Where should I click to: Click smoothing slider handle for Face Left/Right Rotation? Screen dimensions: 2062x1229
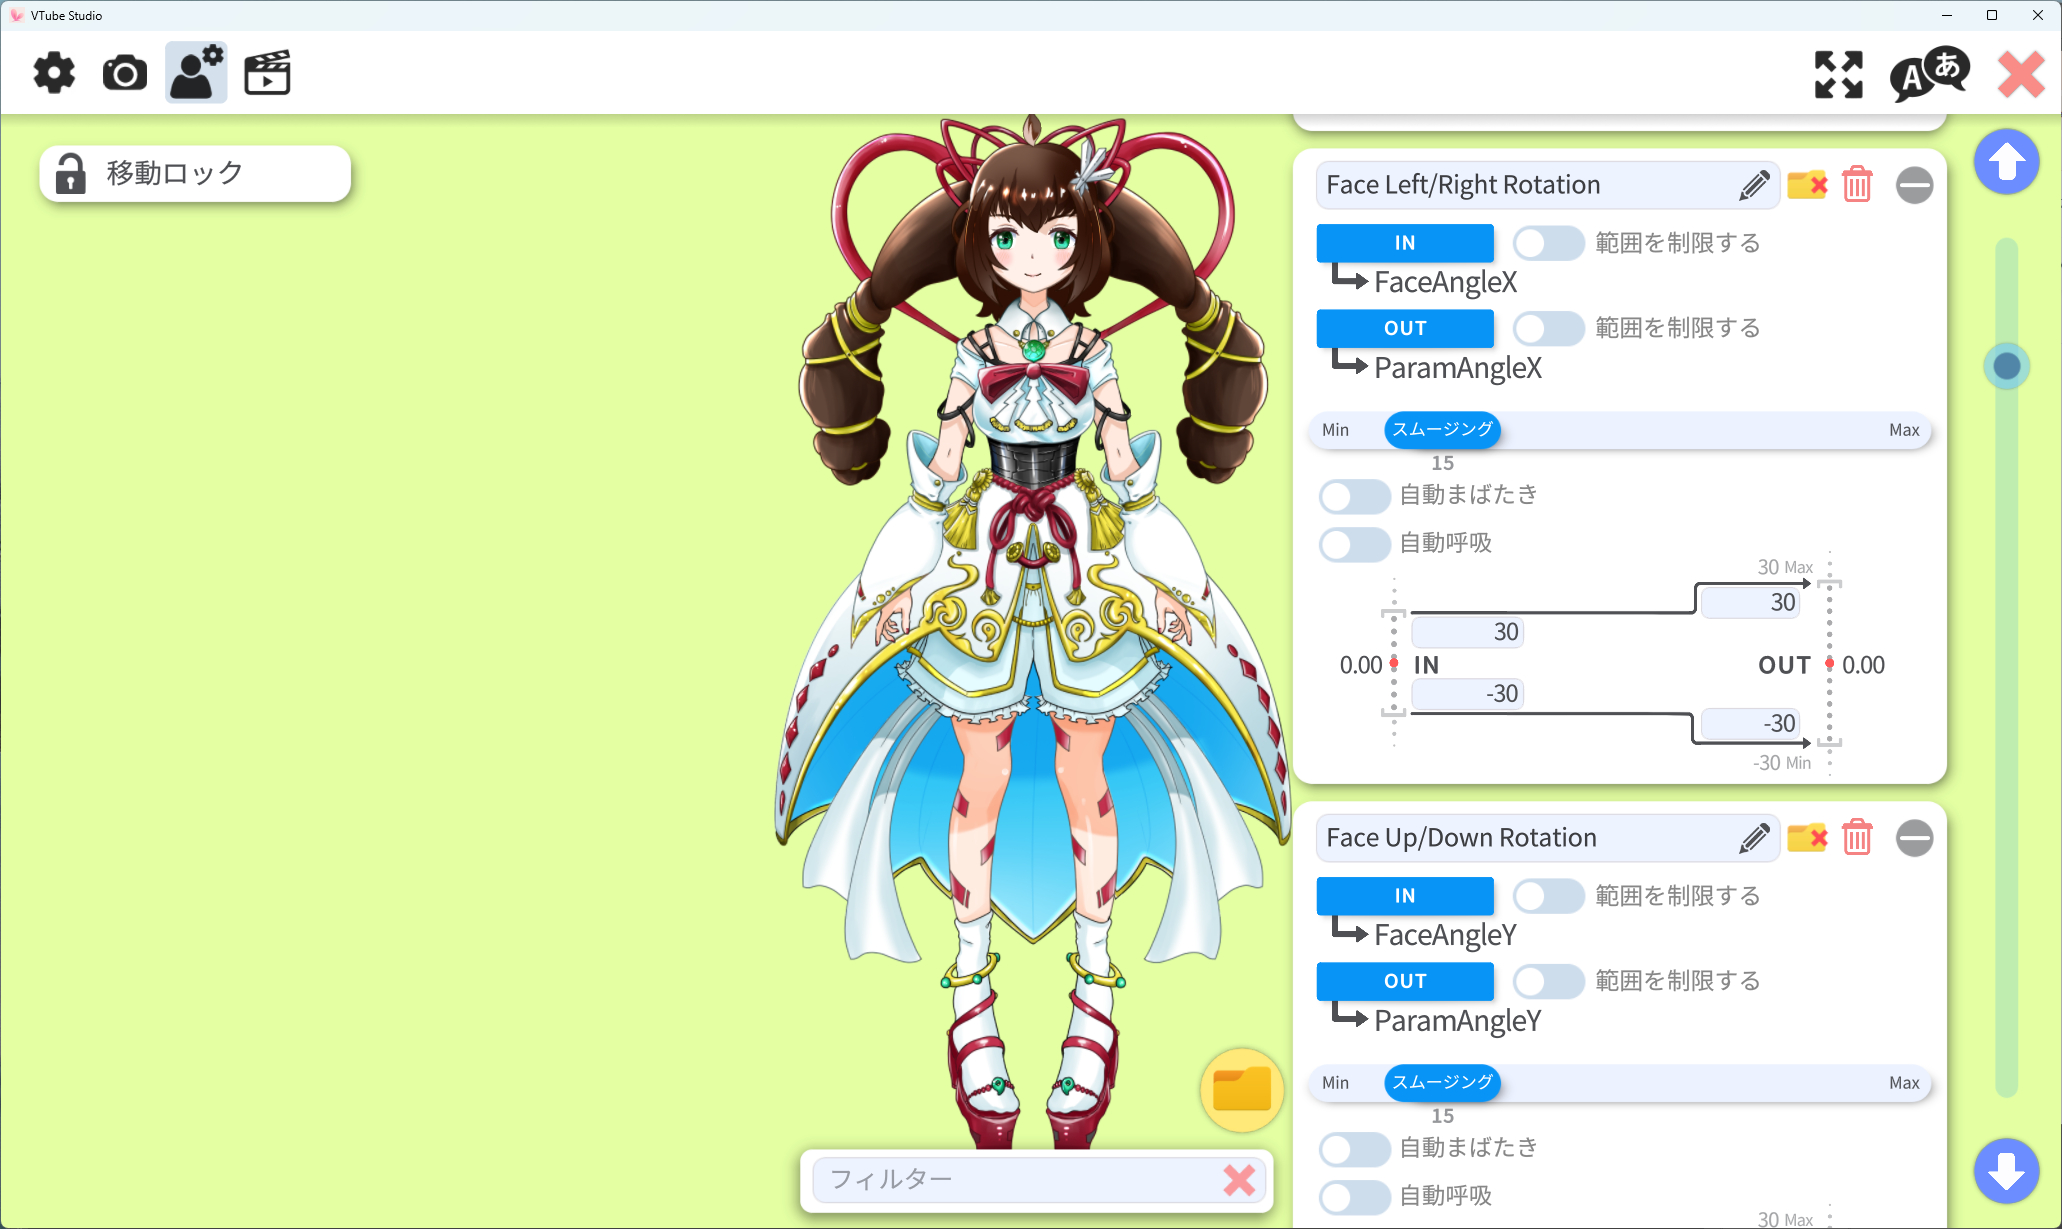tap(1442, 430)
